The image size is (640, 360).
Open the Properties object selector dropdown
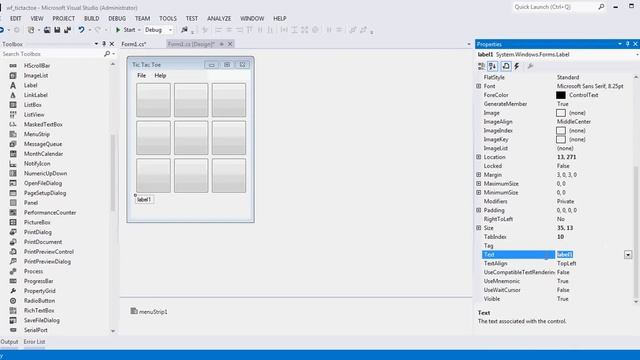[x=637, y=55]
